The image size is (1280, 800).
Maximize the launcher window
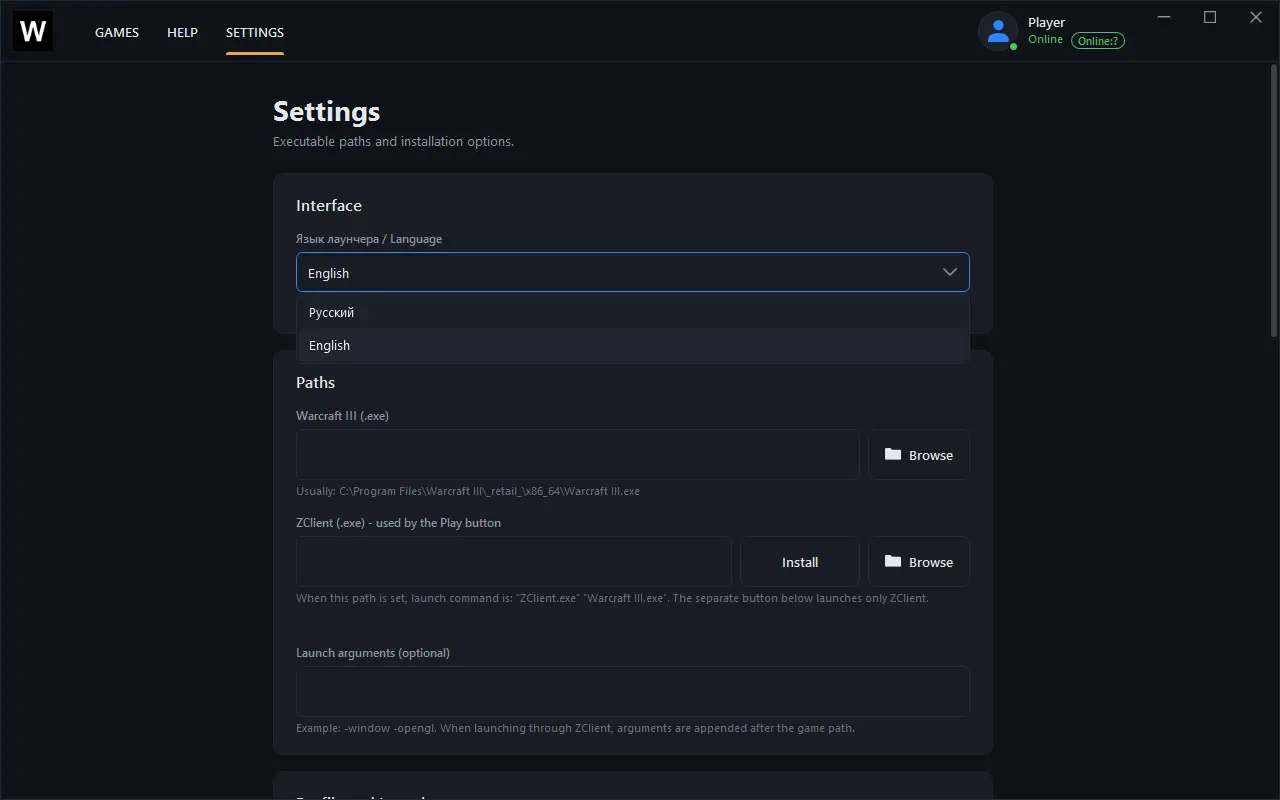pos(1210,17)
